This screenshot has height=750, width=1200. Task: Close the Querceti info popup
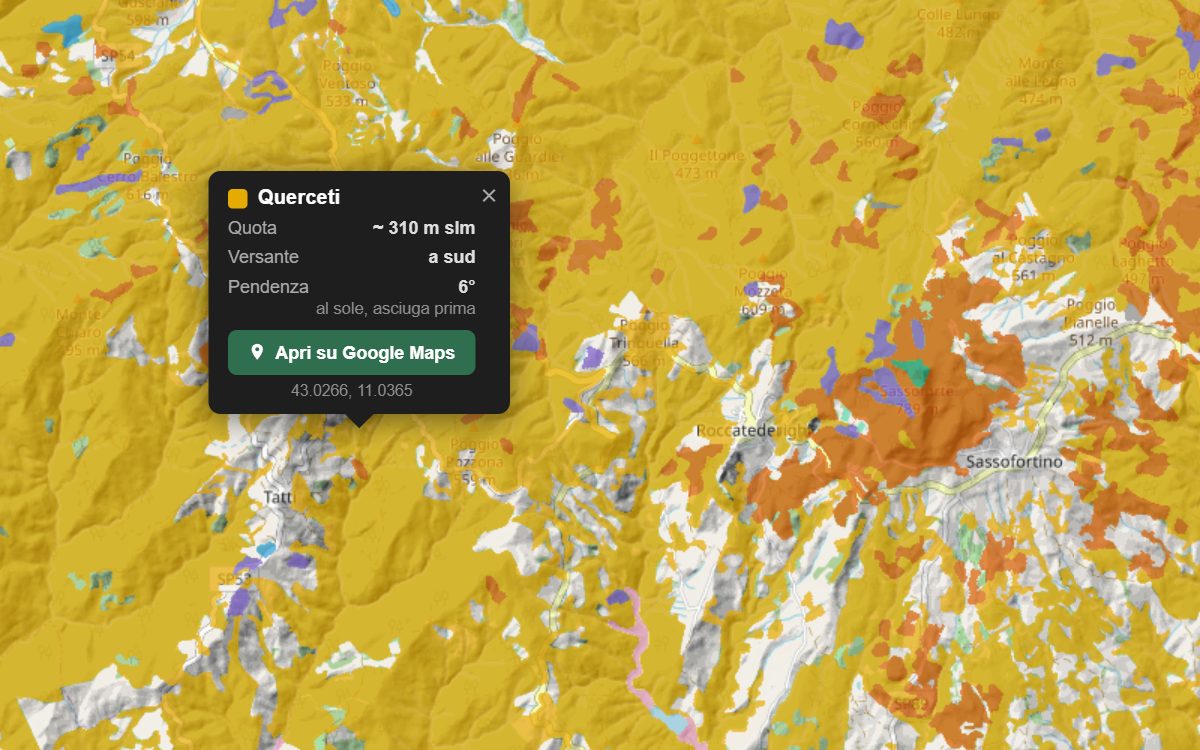click(x=488, y=196)
